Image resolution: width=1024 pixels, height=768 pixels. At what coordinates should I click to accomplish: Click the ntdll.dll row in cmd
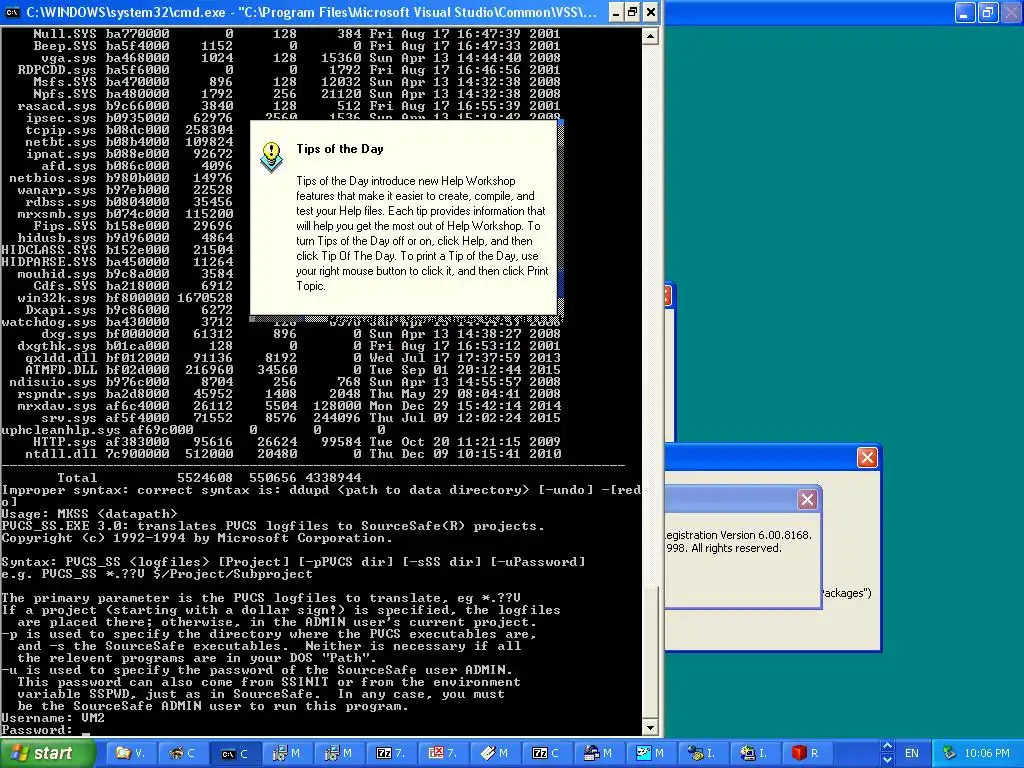click(293, 454)
